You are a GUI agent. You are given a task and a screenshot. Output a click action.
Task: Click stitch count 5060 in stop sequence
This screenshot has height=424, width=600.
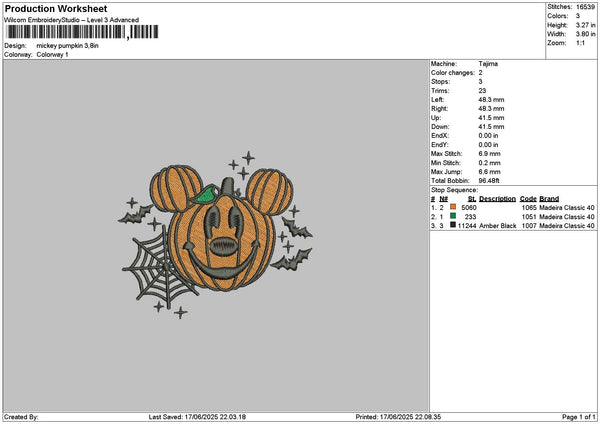pyautogui.click(x=469, y=207)
